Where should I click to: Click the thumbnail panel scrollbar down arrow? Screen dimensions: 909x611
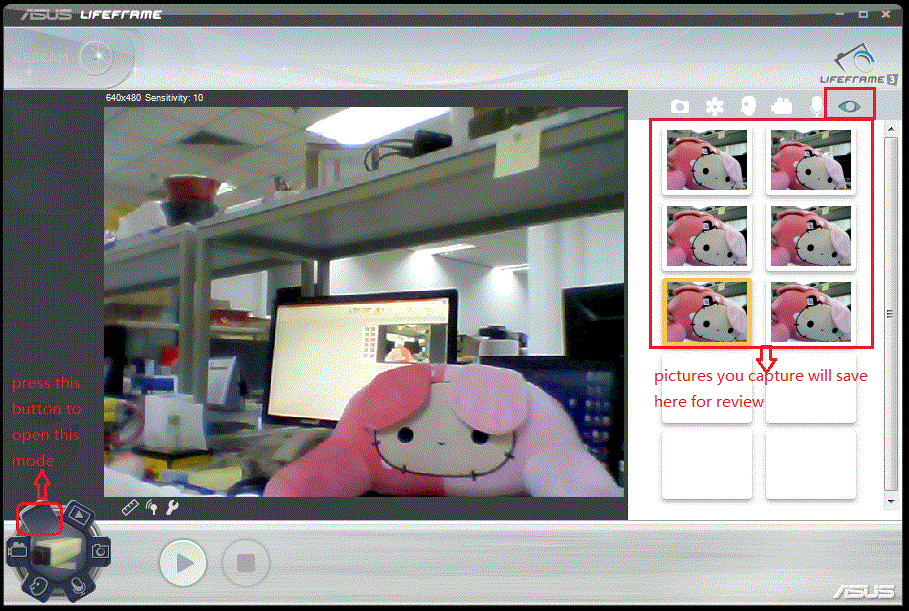(x=891, y=499)
